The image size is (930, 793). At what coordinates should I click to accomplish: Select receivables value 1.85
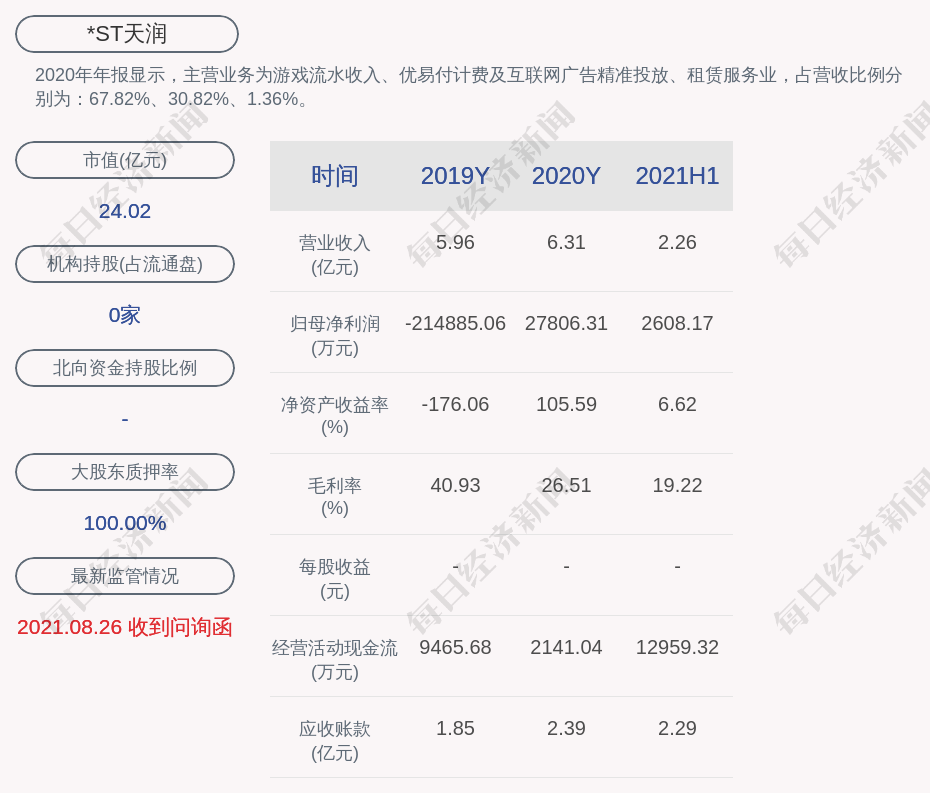tap(455, 728)
